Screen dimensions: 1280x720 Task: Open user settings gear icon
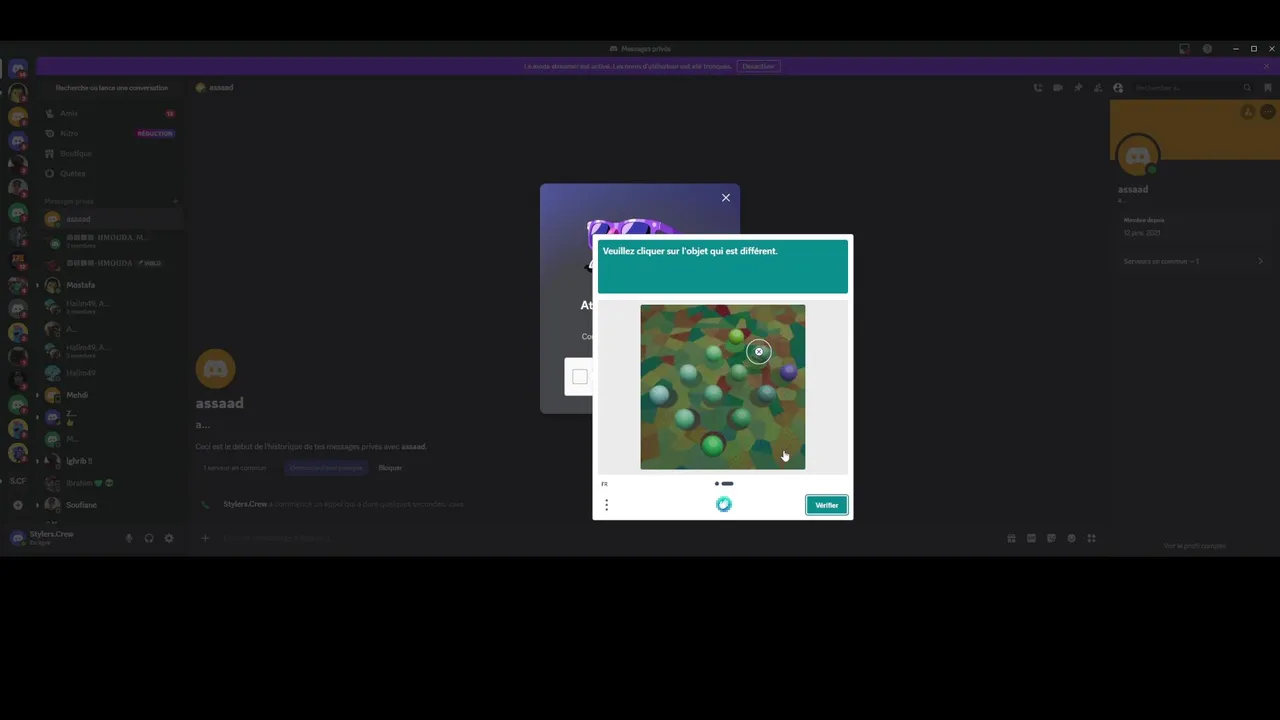click(168, 538)
